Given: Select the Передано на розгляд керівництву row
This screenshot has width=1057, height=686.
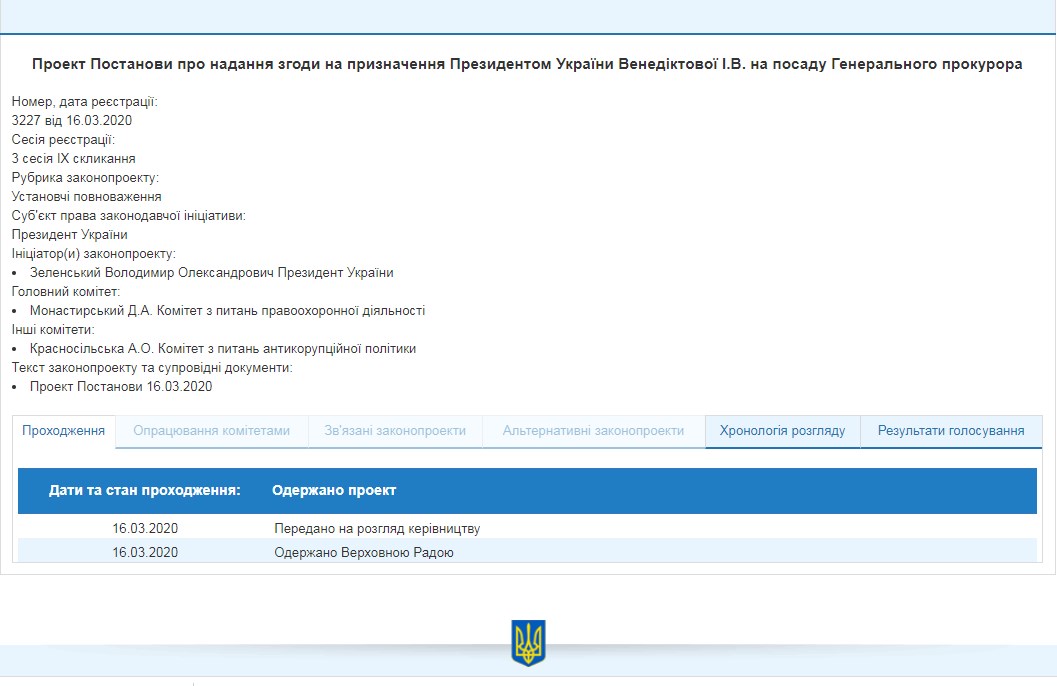Looking at the screenshot, I should [384, 528].
